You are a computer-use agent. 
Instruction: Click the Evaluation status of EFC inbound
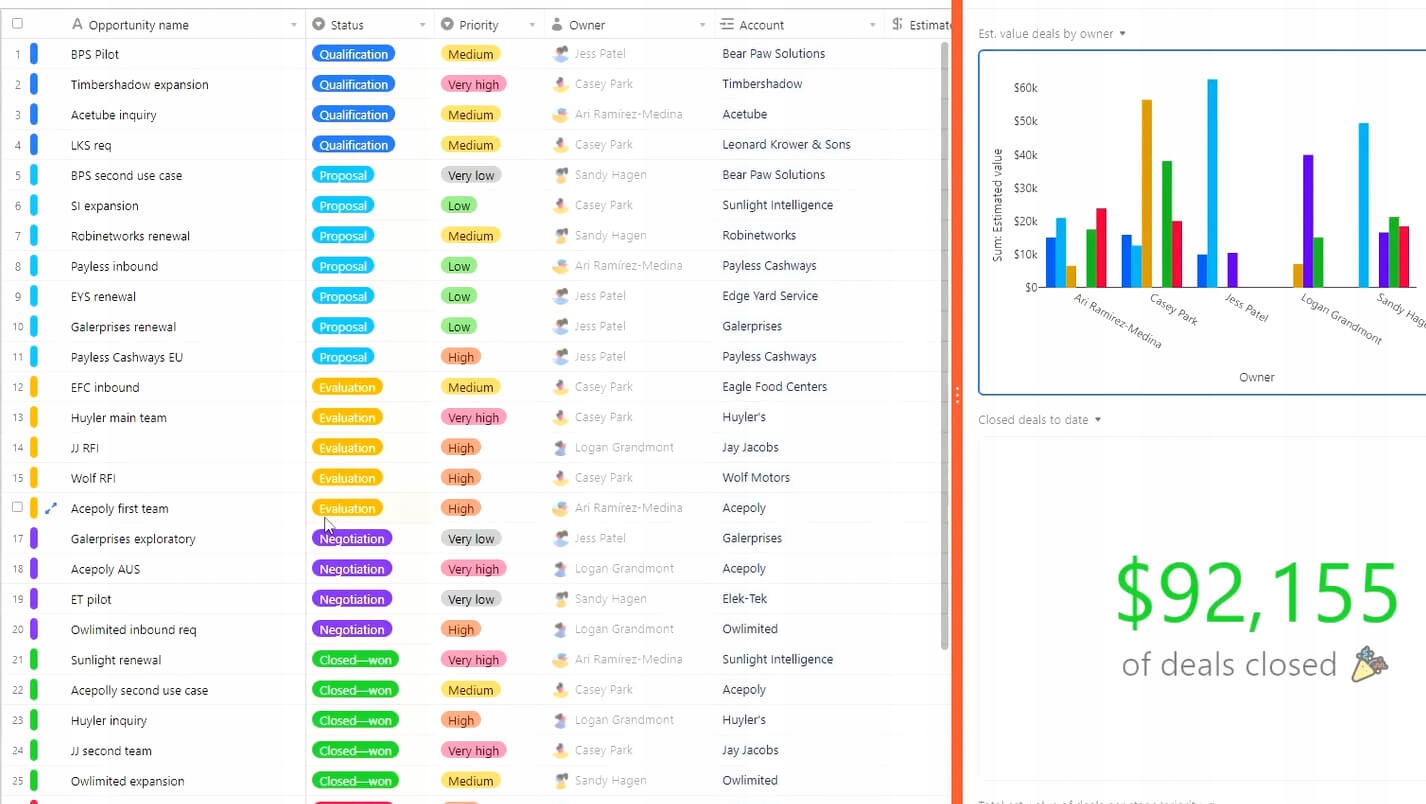pos(347,387)
